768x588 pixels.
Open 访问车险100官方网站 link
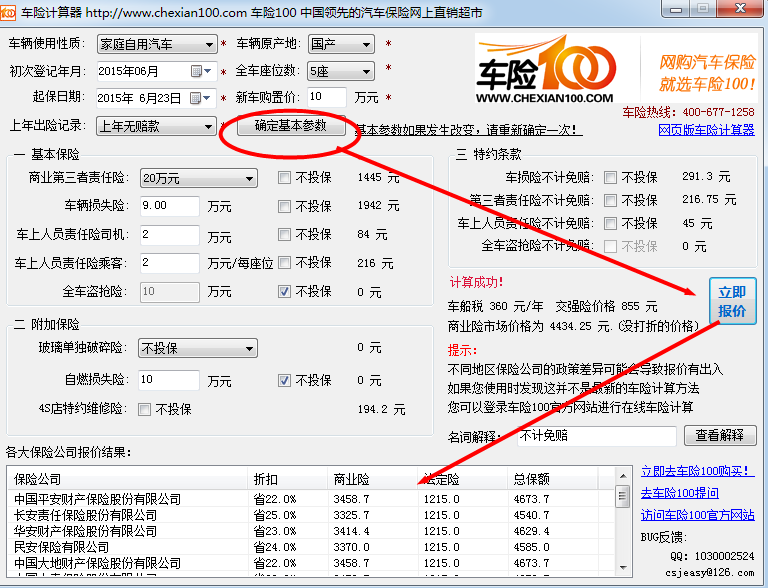[x=697, y=515]
